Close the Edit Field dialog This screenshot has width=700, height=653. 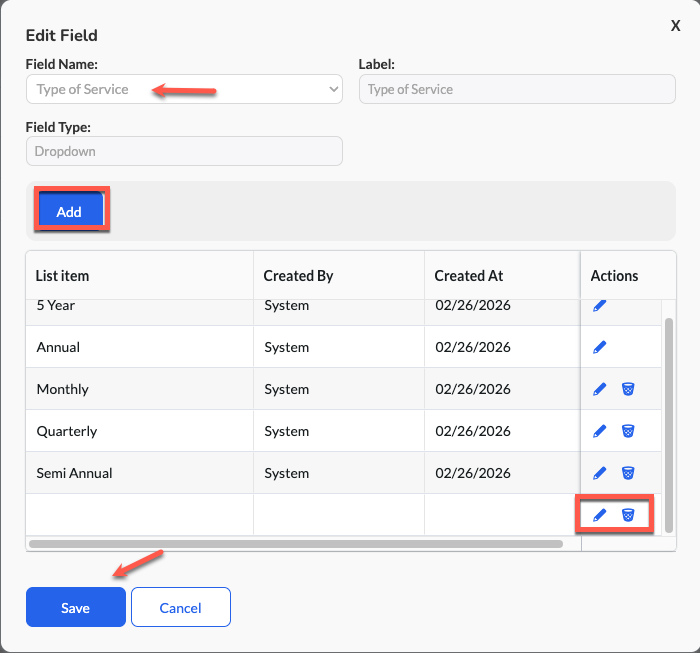coord(675,26)
